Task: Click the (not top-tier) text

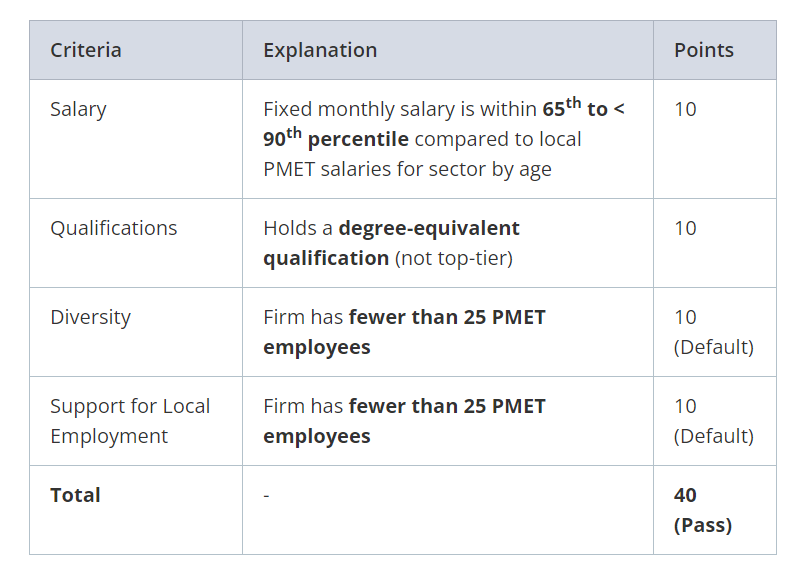Action: [x=453, y=258]
